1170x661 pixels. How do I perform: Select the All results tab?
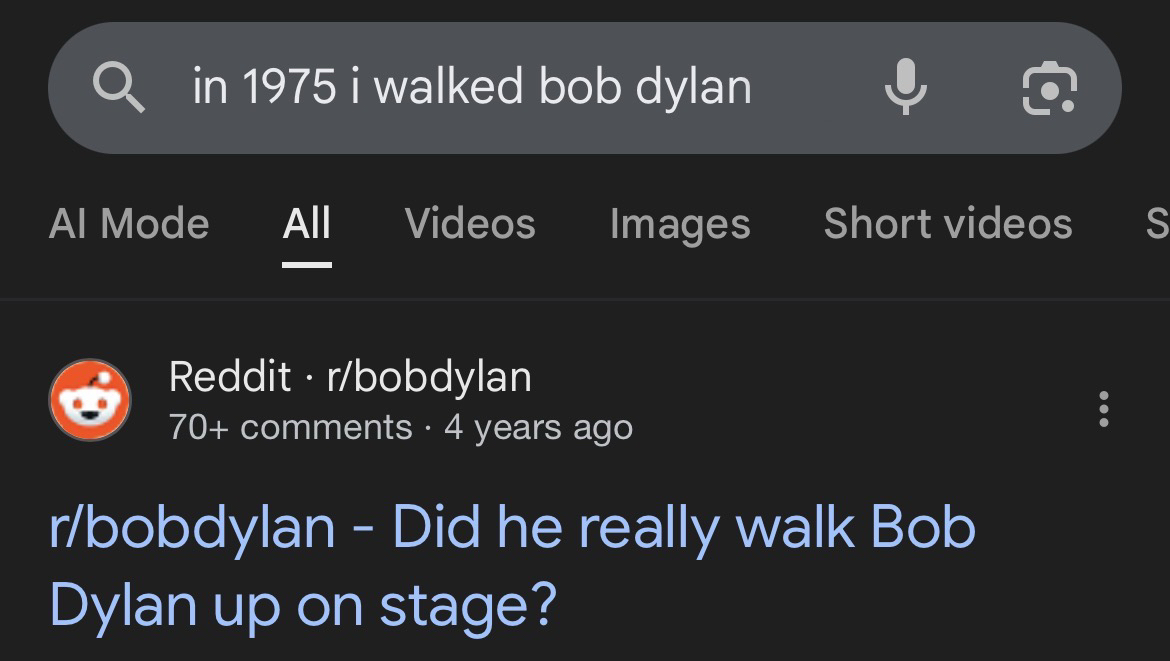(x=306, y=223)
